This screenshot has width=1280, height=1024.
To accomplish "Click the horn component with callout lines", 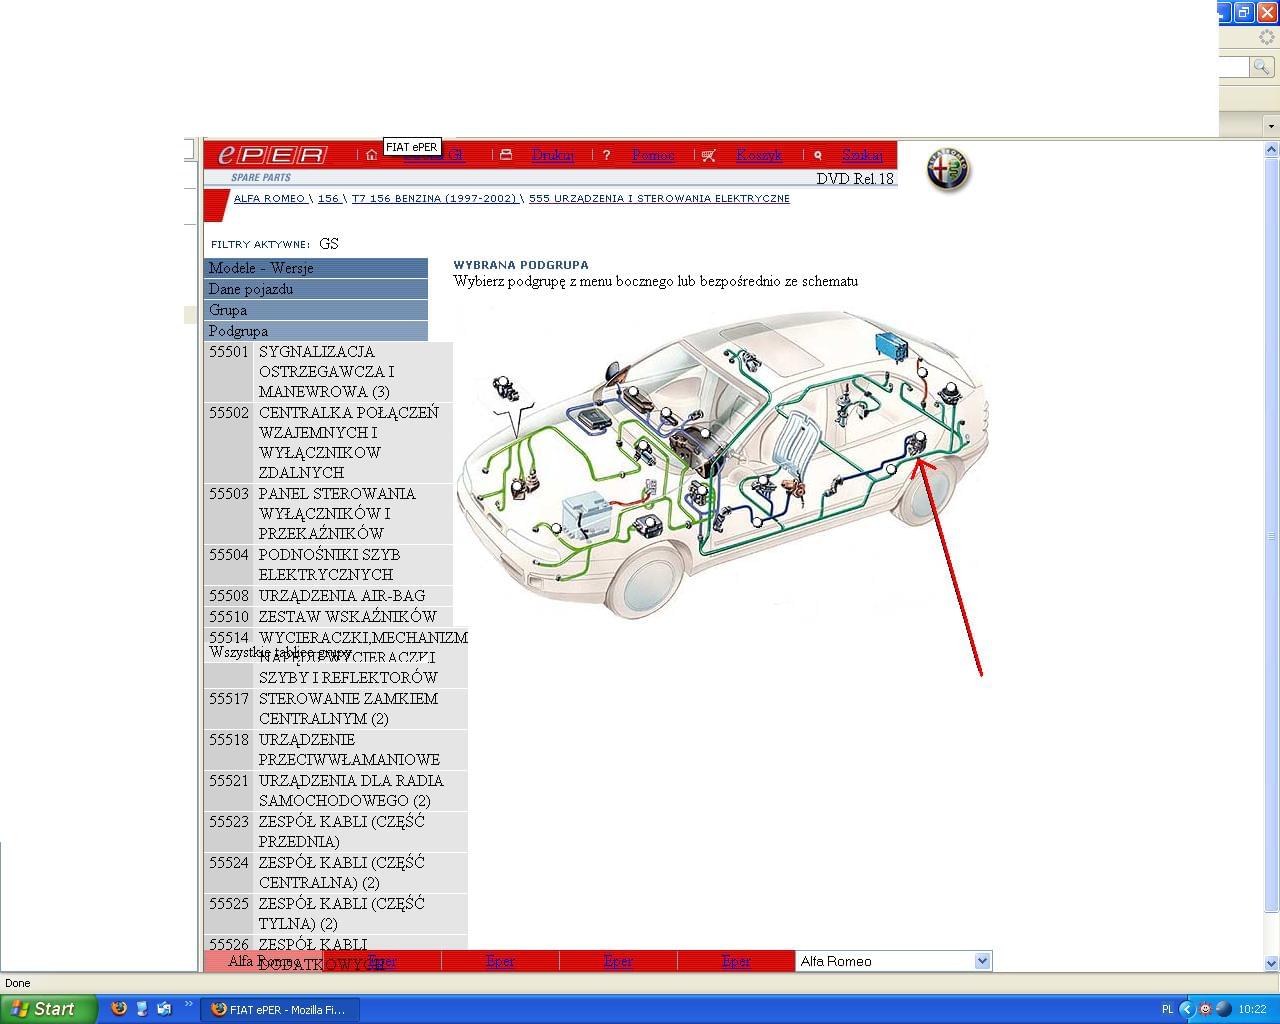I will (506, 389).
